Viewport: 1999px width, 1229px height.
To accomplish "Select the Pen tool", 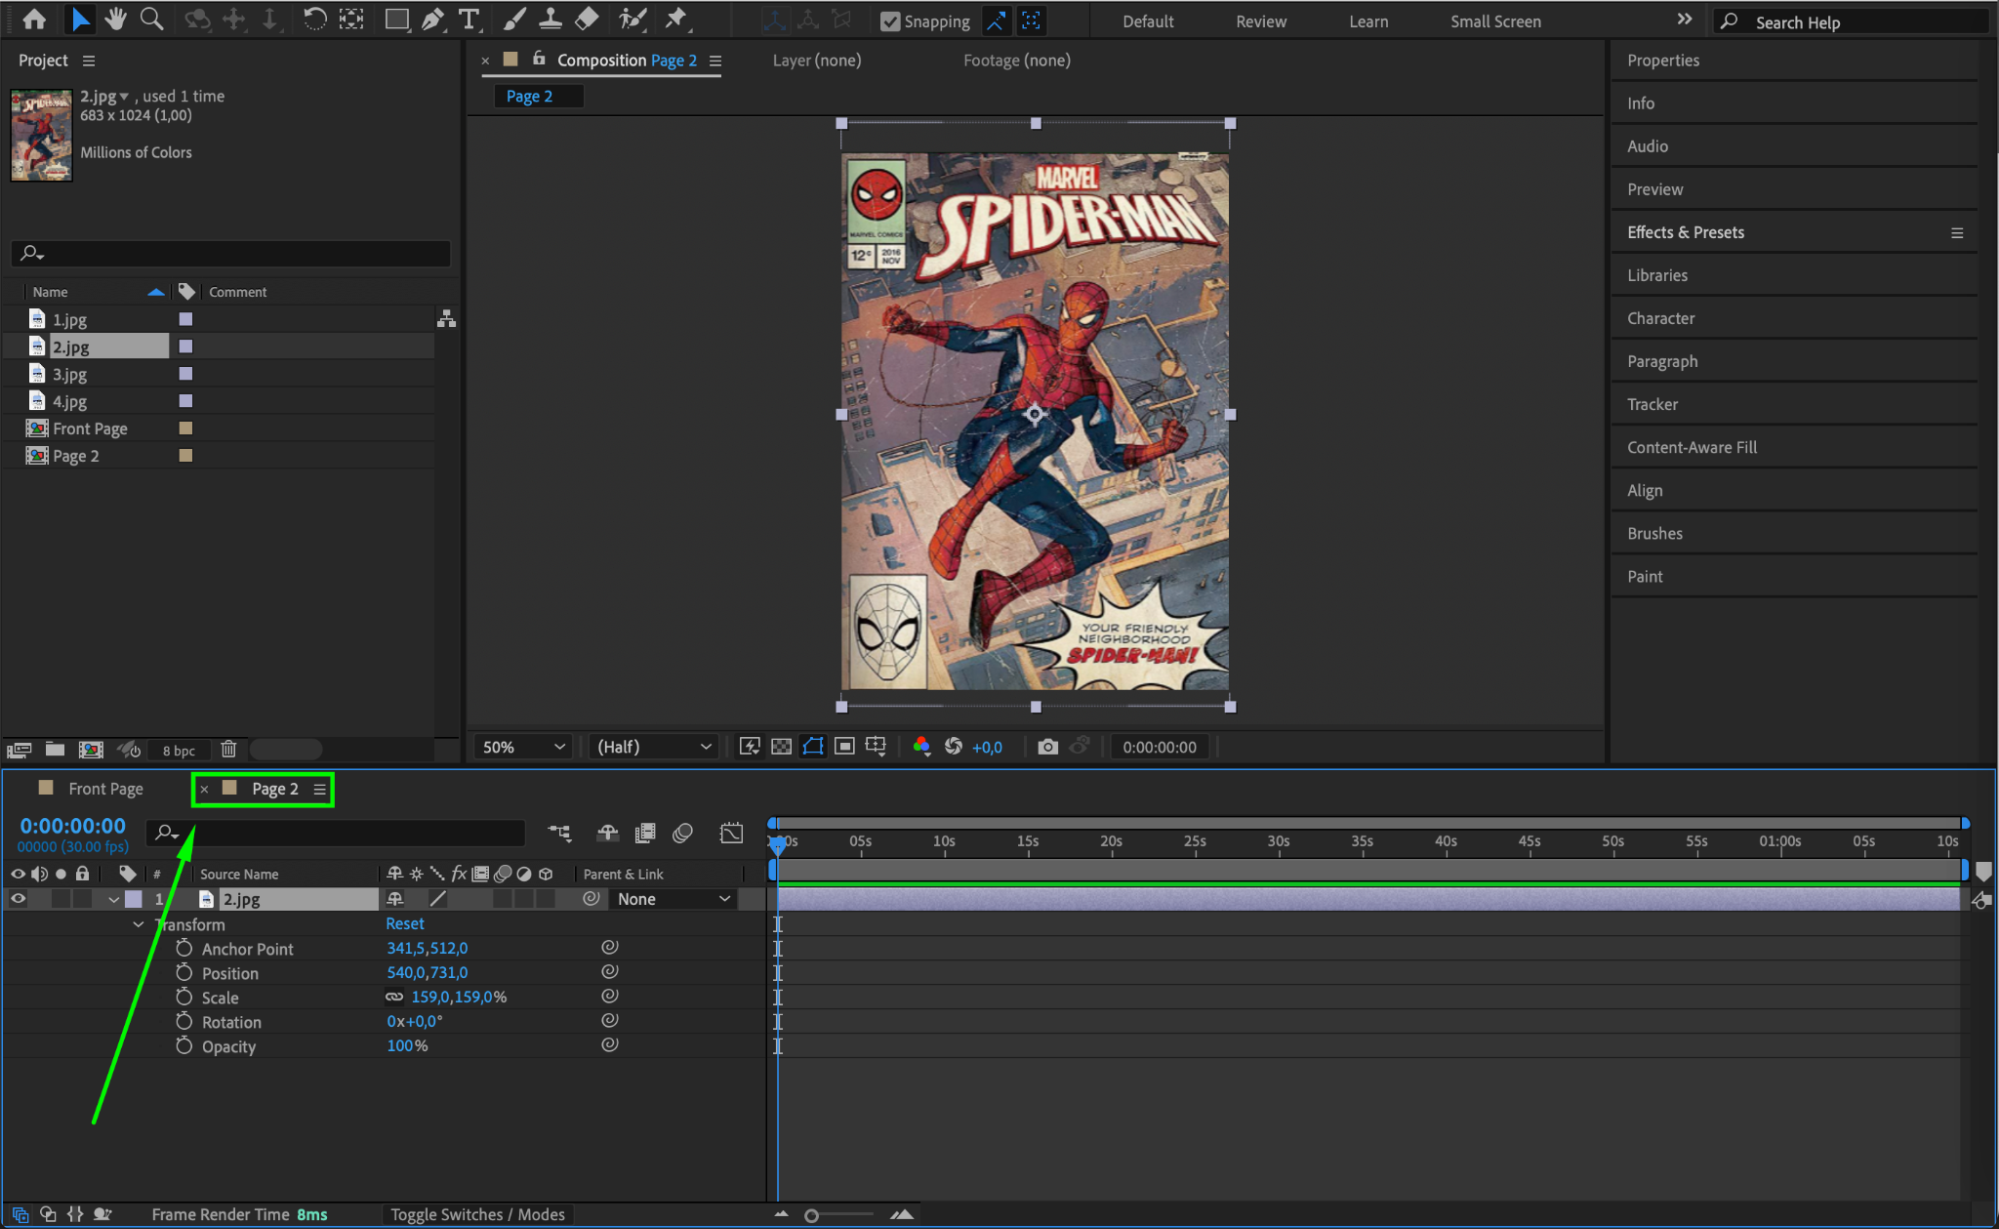I will coord(433,19).
